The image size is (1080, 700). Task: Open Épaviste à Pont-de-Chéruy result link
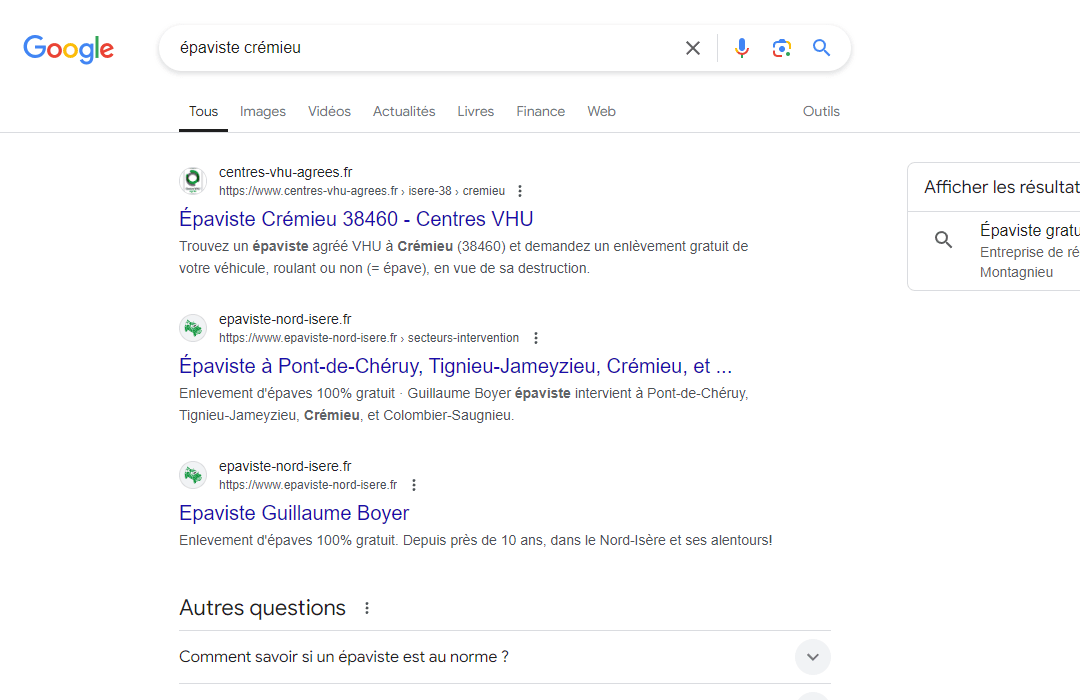click(x=455, y=366)
